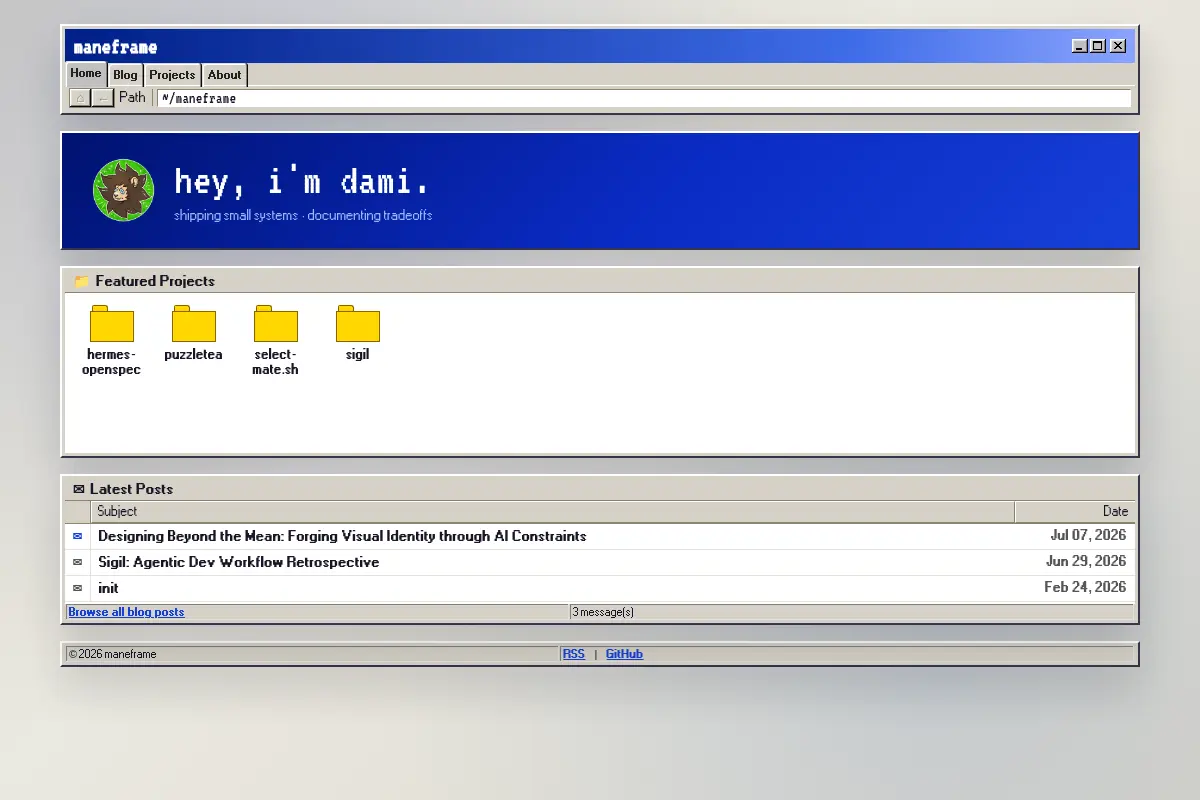The width and height of the screenshot is (1200, 800).
Task: Click the blue envelope icon of the top post
Action: 78,536
